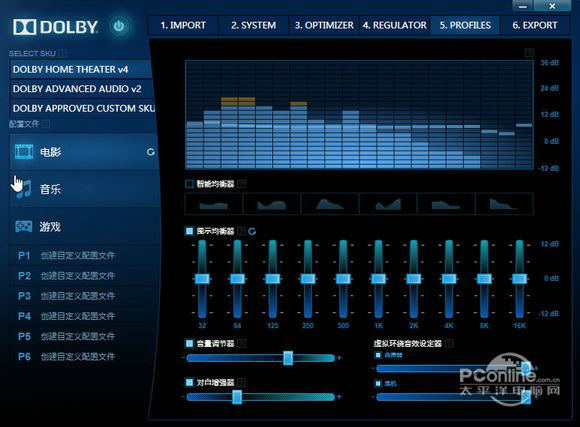
Task: Click the 500 Hz equalizer slider handle
Action: pos(343,279)
